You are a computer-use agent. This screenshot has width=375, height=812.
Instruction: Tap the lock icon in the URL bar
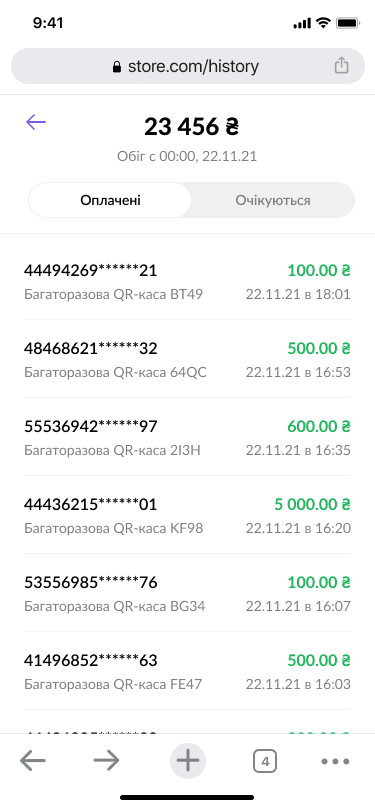(117, 67)
